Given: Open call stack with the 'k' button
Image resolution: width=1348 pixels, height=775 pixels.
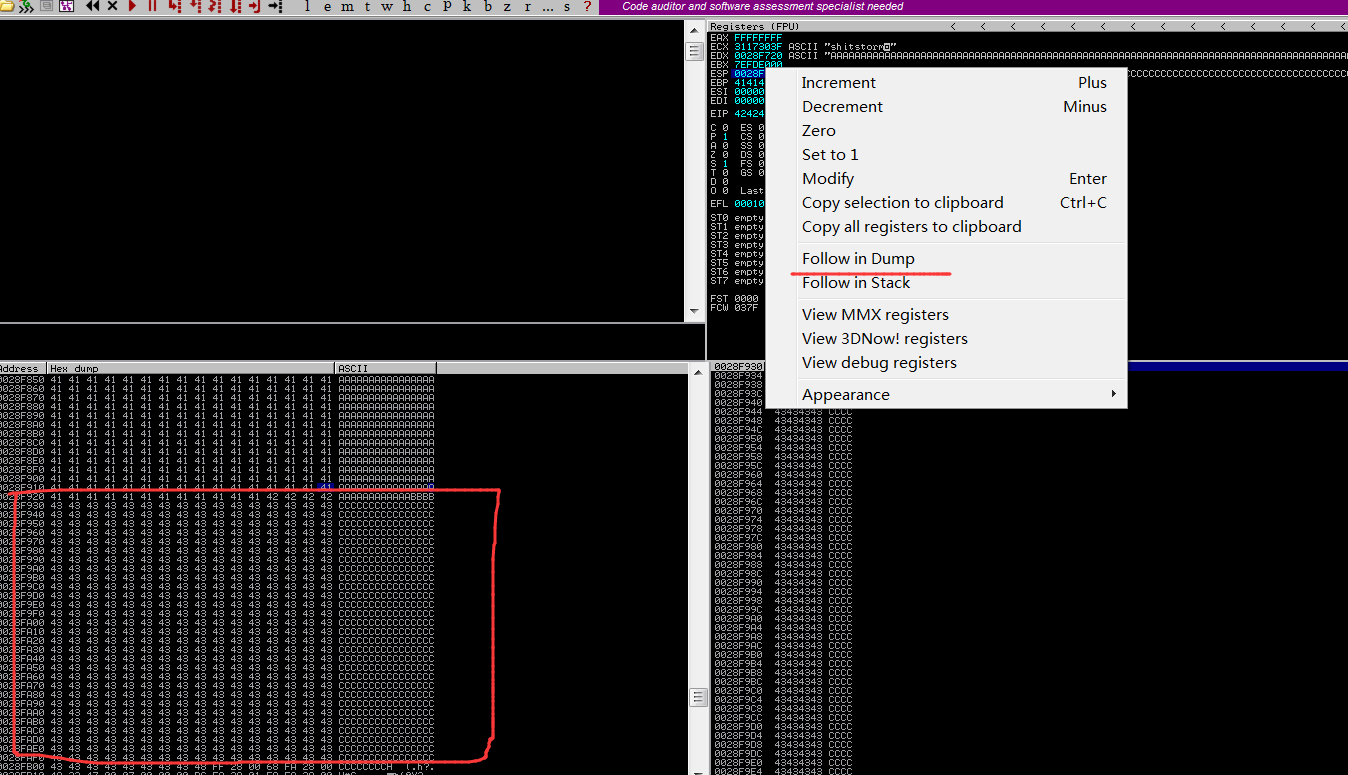Looking at the screenshot, I should click(467, 6).
